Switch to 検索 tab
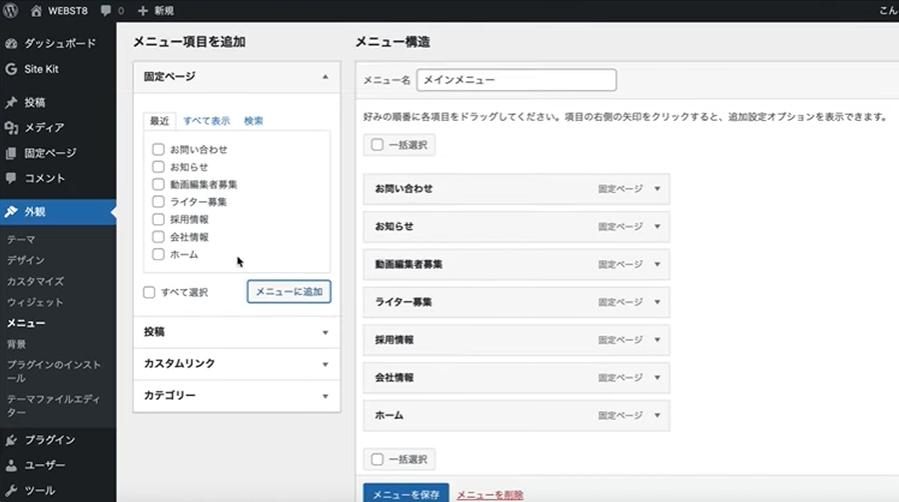This screenshot has width=899, height=502. click(253, 121)
